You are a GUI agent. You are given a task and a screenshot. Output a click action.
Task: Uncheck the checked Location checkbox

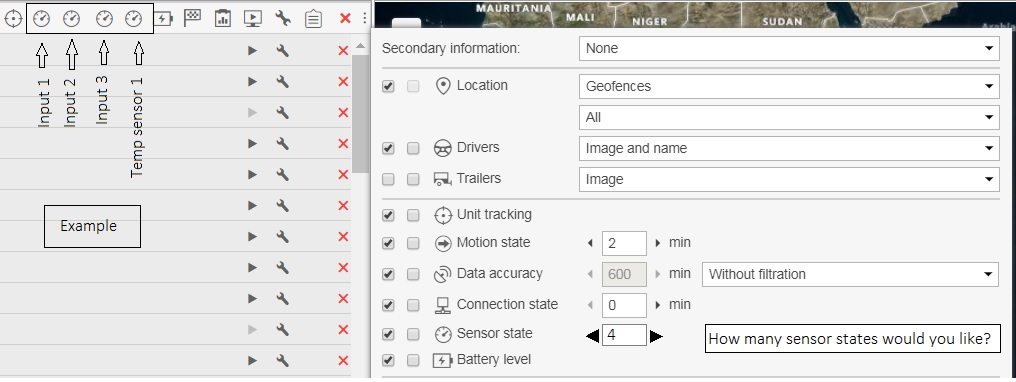[388, 86]
